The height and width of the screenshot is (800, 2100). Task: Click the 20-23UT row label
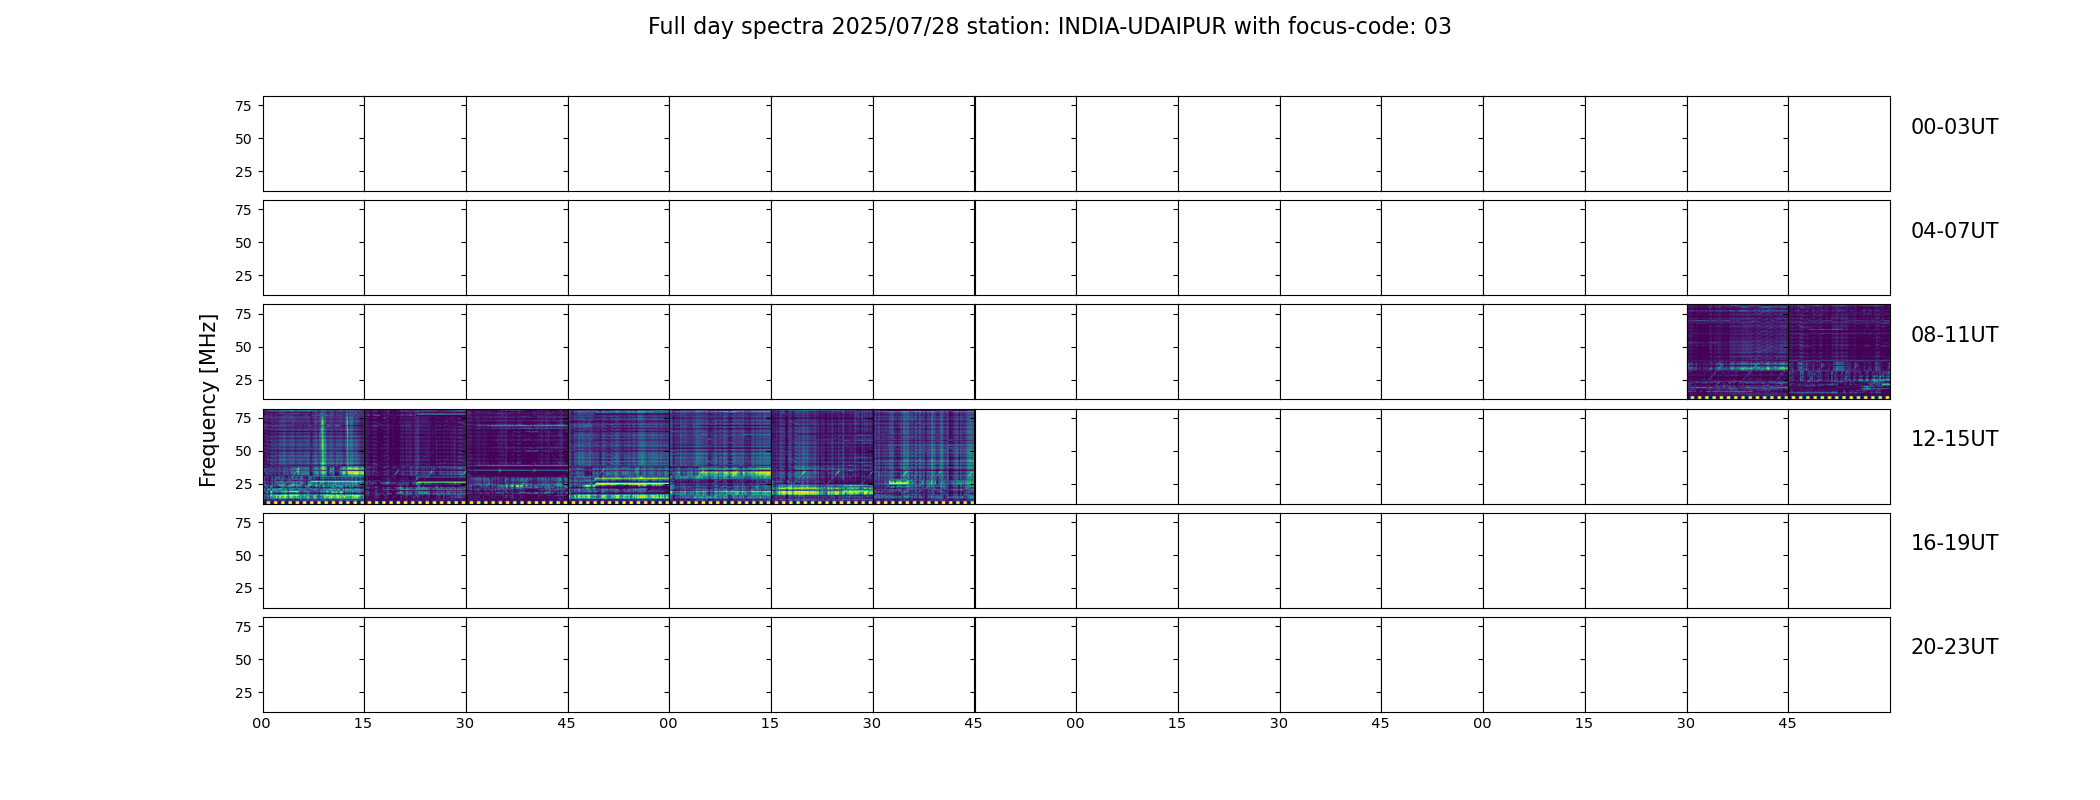pos(1954,647)
